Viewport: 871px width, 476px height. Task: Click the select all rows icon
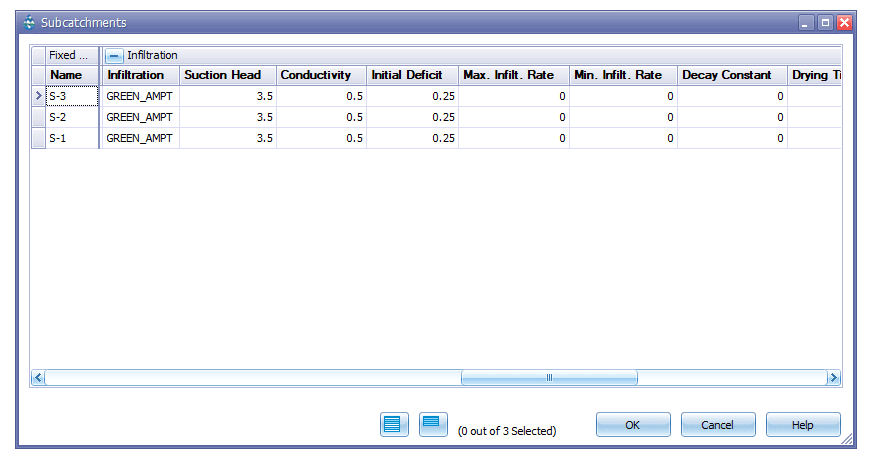pos(394,424)
